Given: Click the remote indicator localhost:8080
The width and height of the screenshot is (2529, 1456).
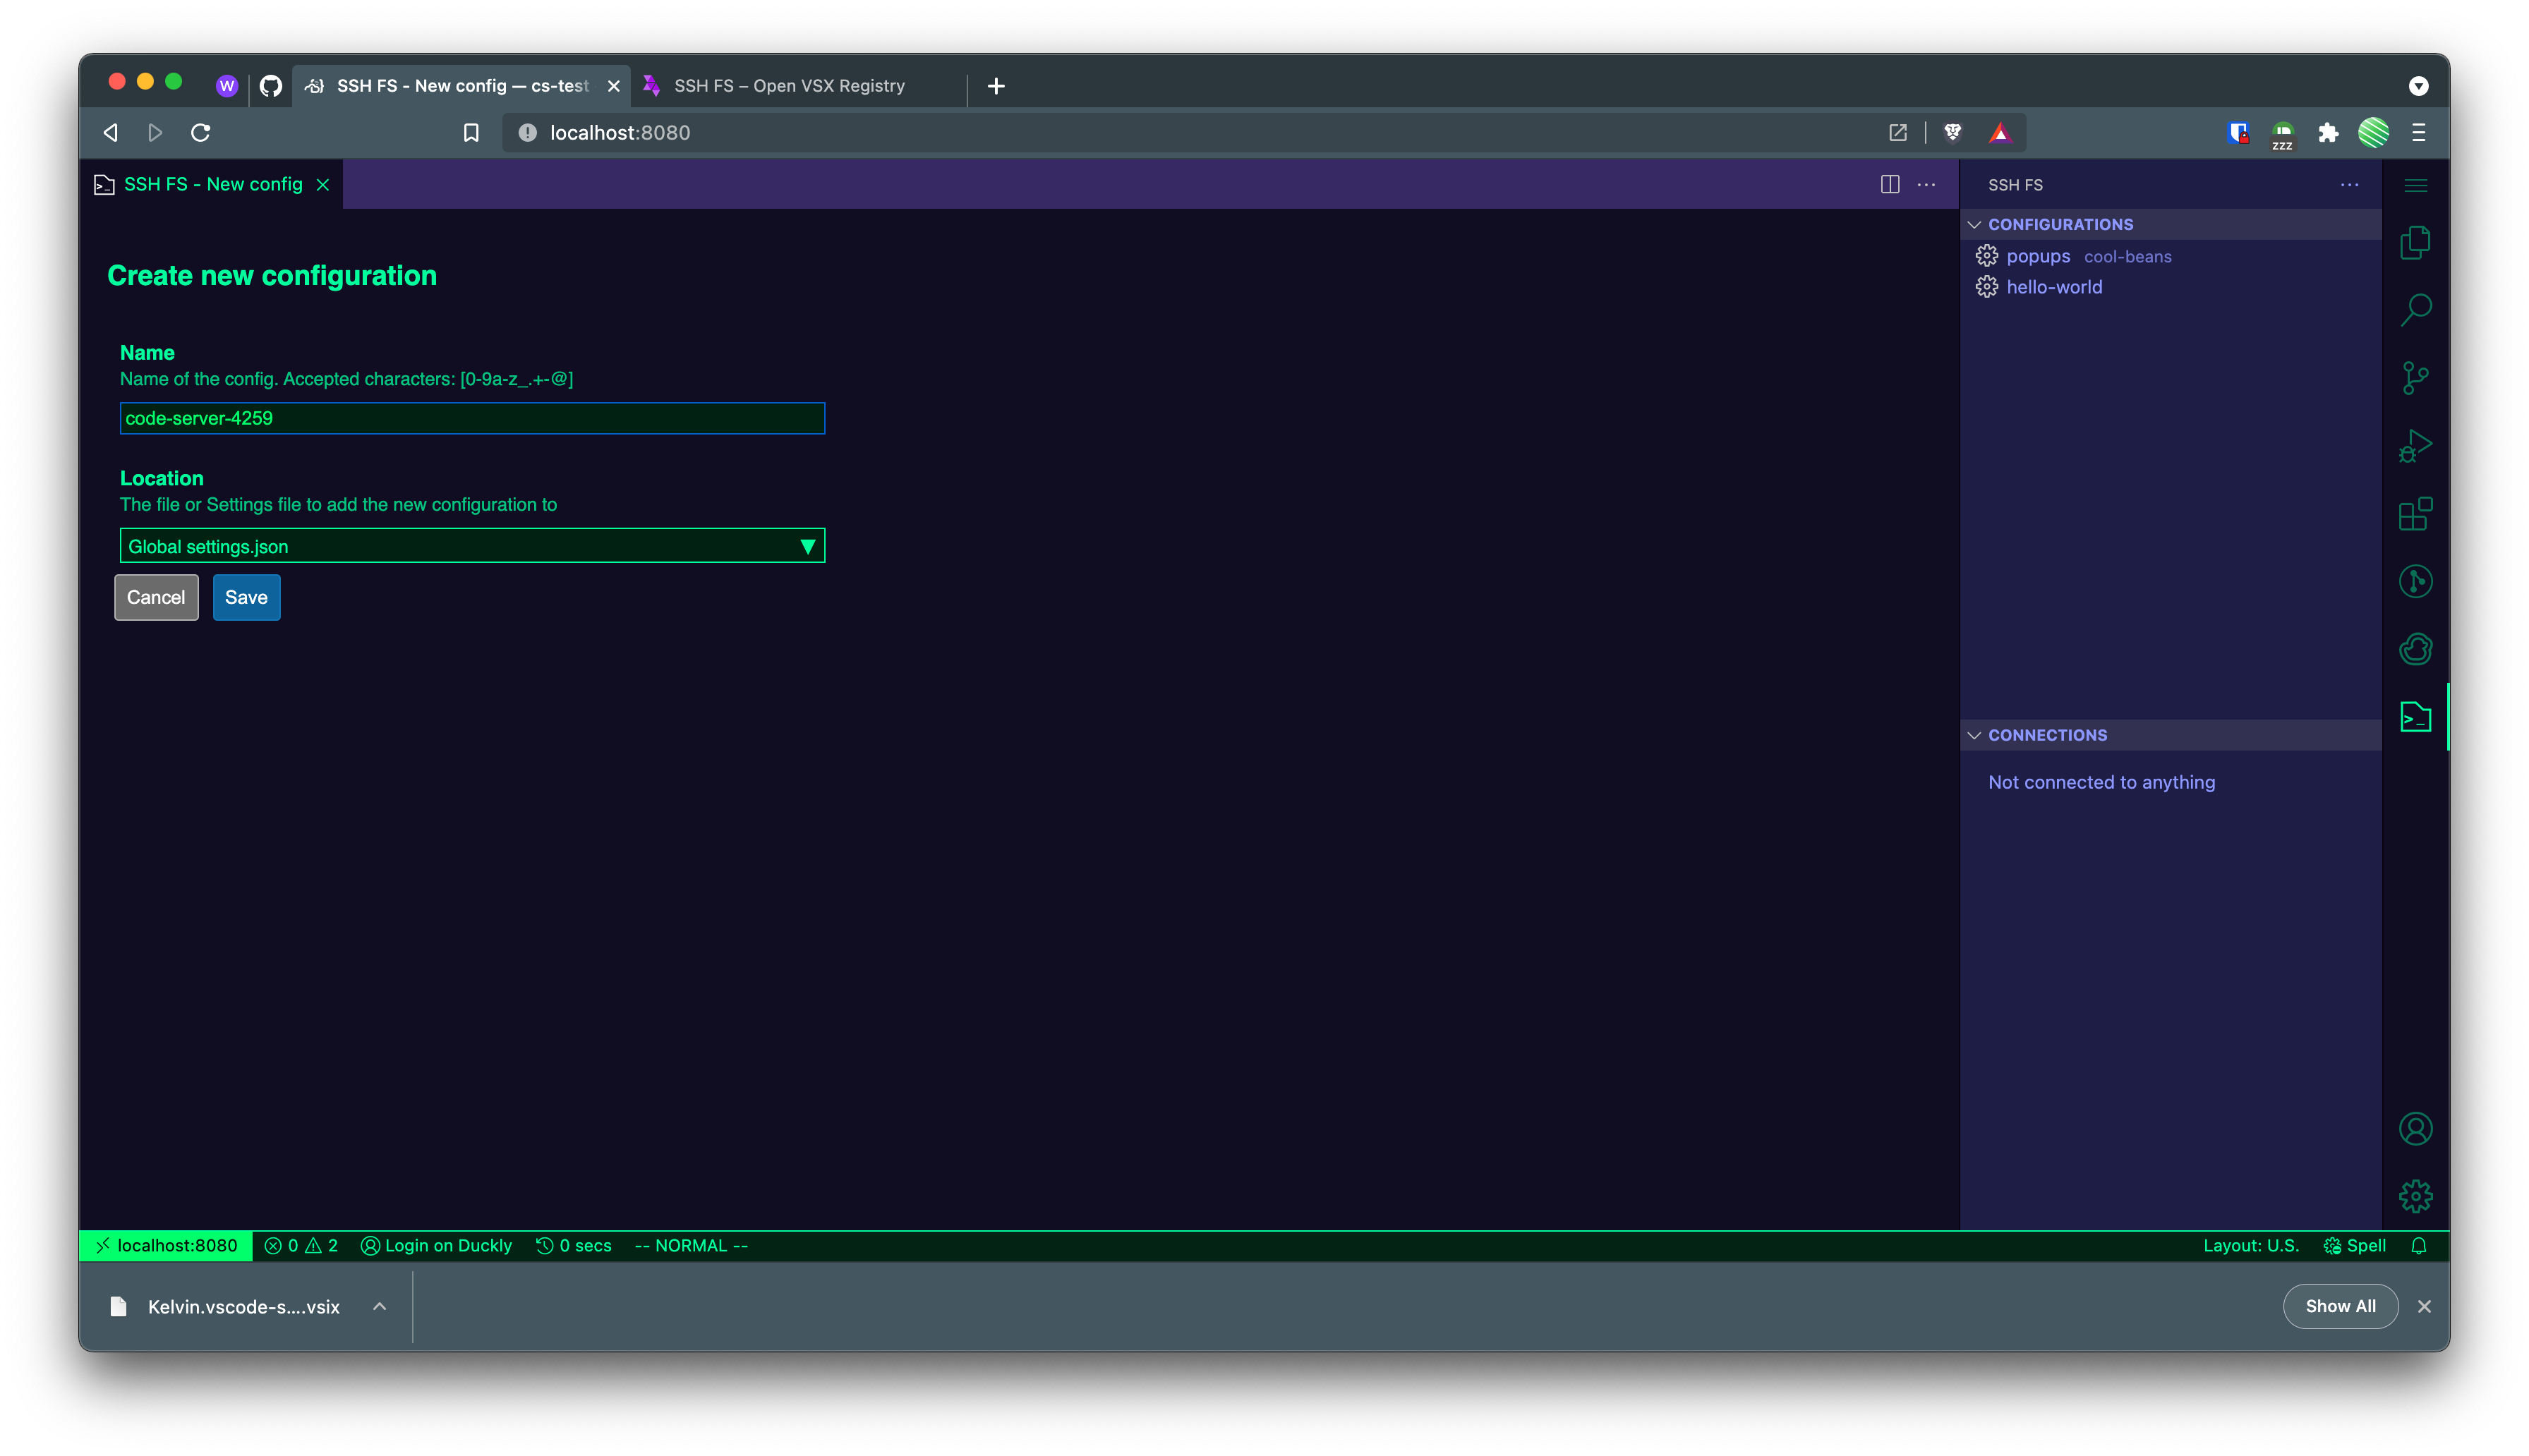Looking at the screenshot, I should pyautogui.click(x=165, y=1245).
